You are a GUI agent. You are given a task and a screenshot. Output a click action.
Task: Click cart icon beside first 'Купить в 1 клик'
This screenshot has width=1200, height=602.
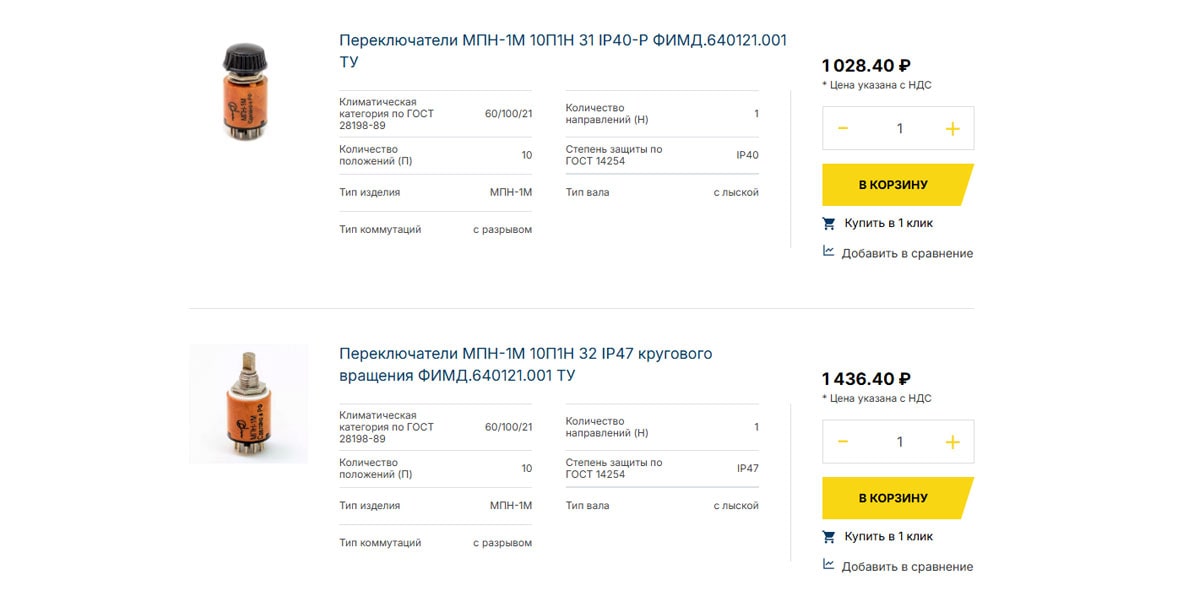[x=829, y=223]
